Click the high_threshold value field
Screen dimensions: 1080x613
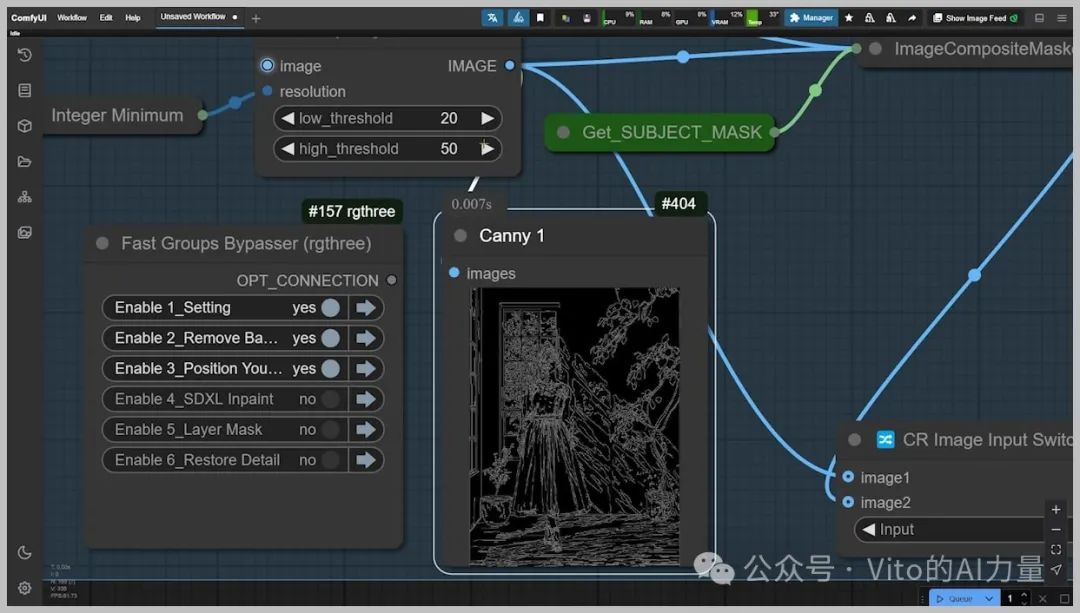coord(388,148)
